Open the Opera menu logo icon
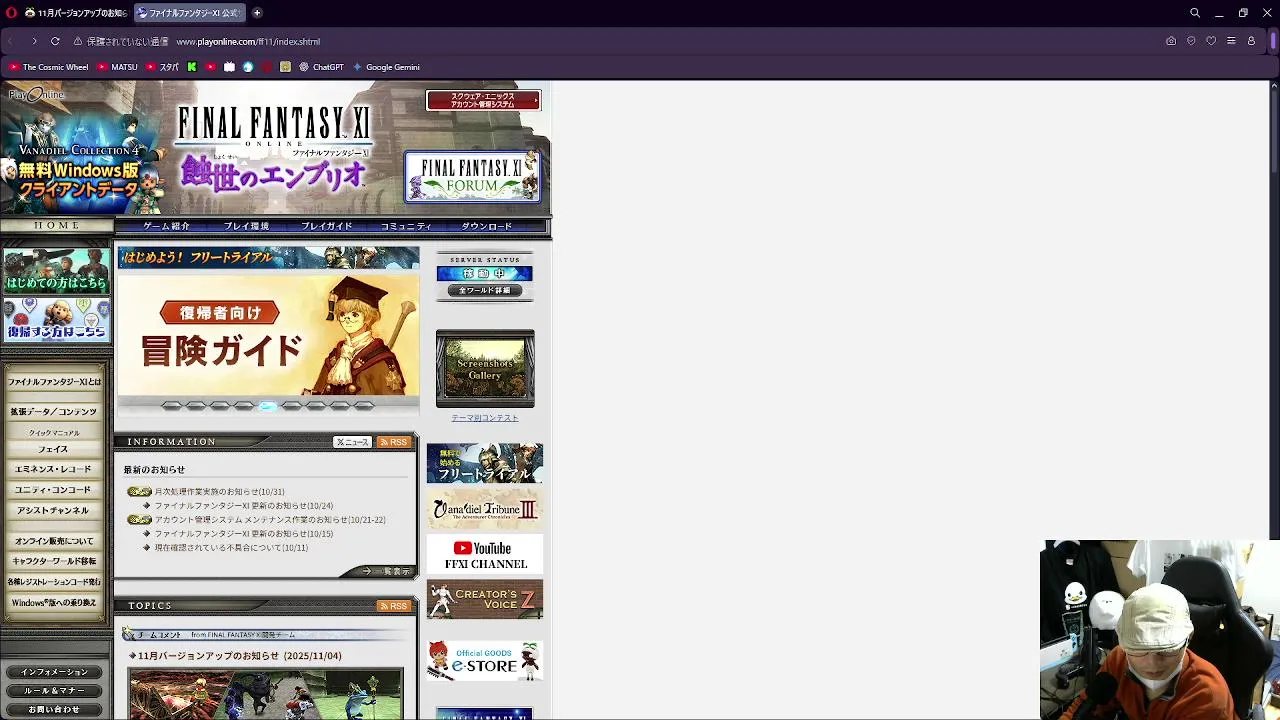The height and width of the screenshot is (720, 1280). point(9,13)
